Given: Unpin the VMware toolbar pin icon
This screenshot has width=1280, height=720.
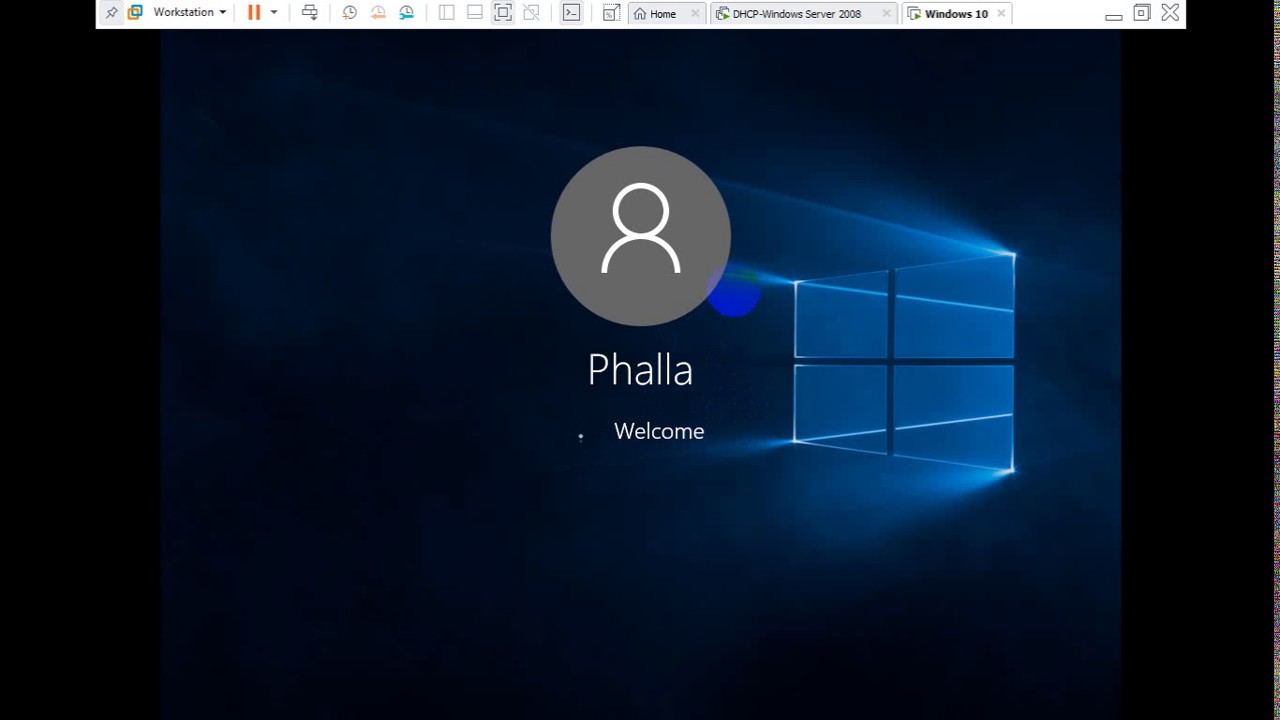Looking at the screenshot, I should click(111, 13).
